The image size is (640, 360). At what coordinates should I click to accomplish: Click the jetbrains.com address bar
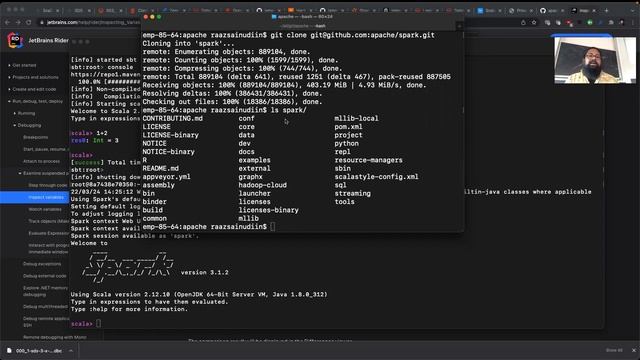[x=90, y=22]
